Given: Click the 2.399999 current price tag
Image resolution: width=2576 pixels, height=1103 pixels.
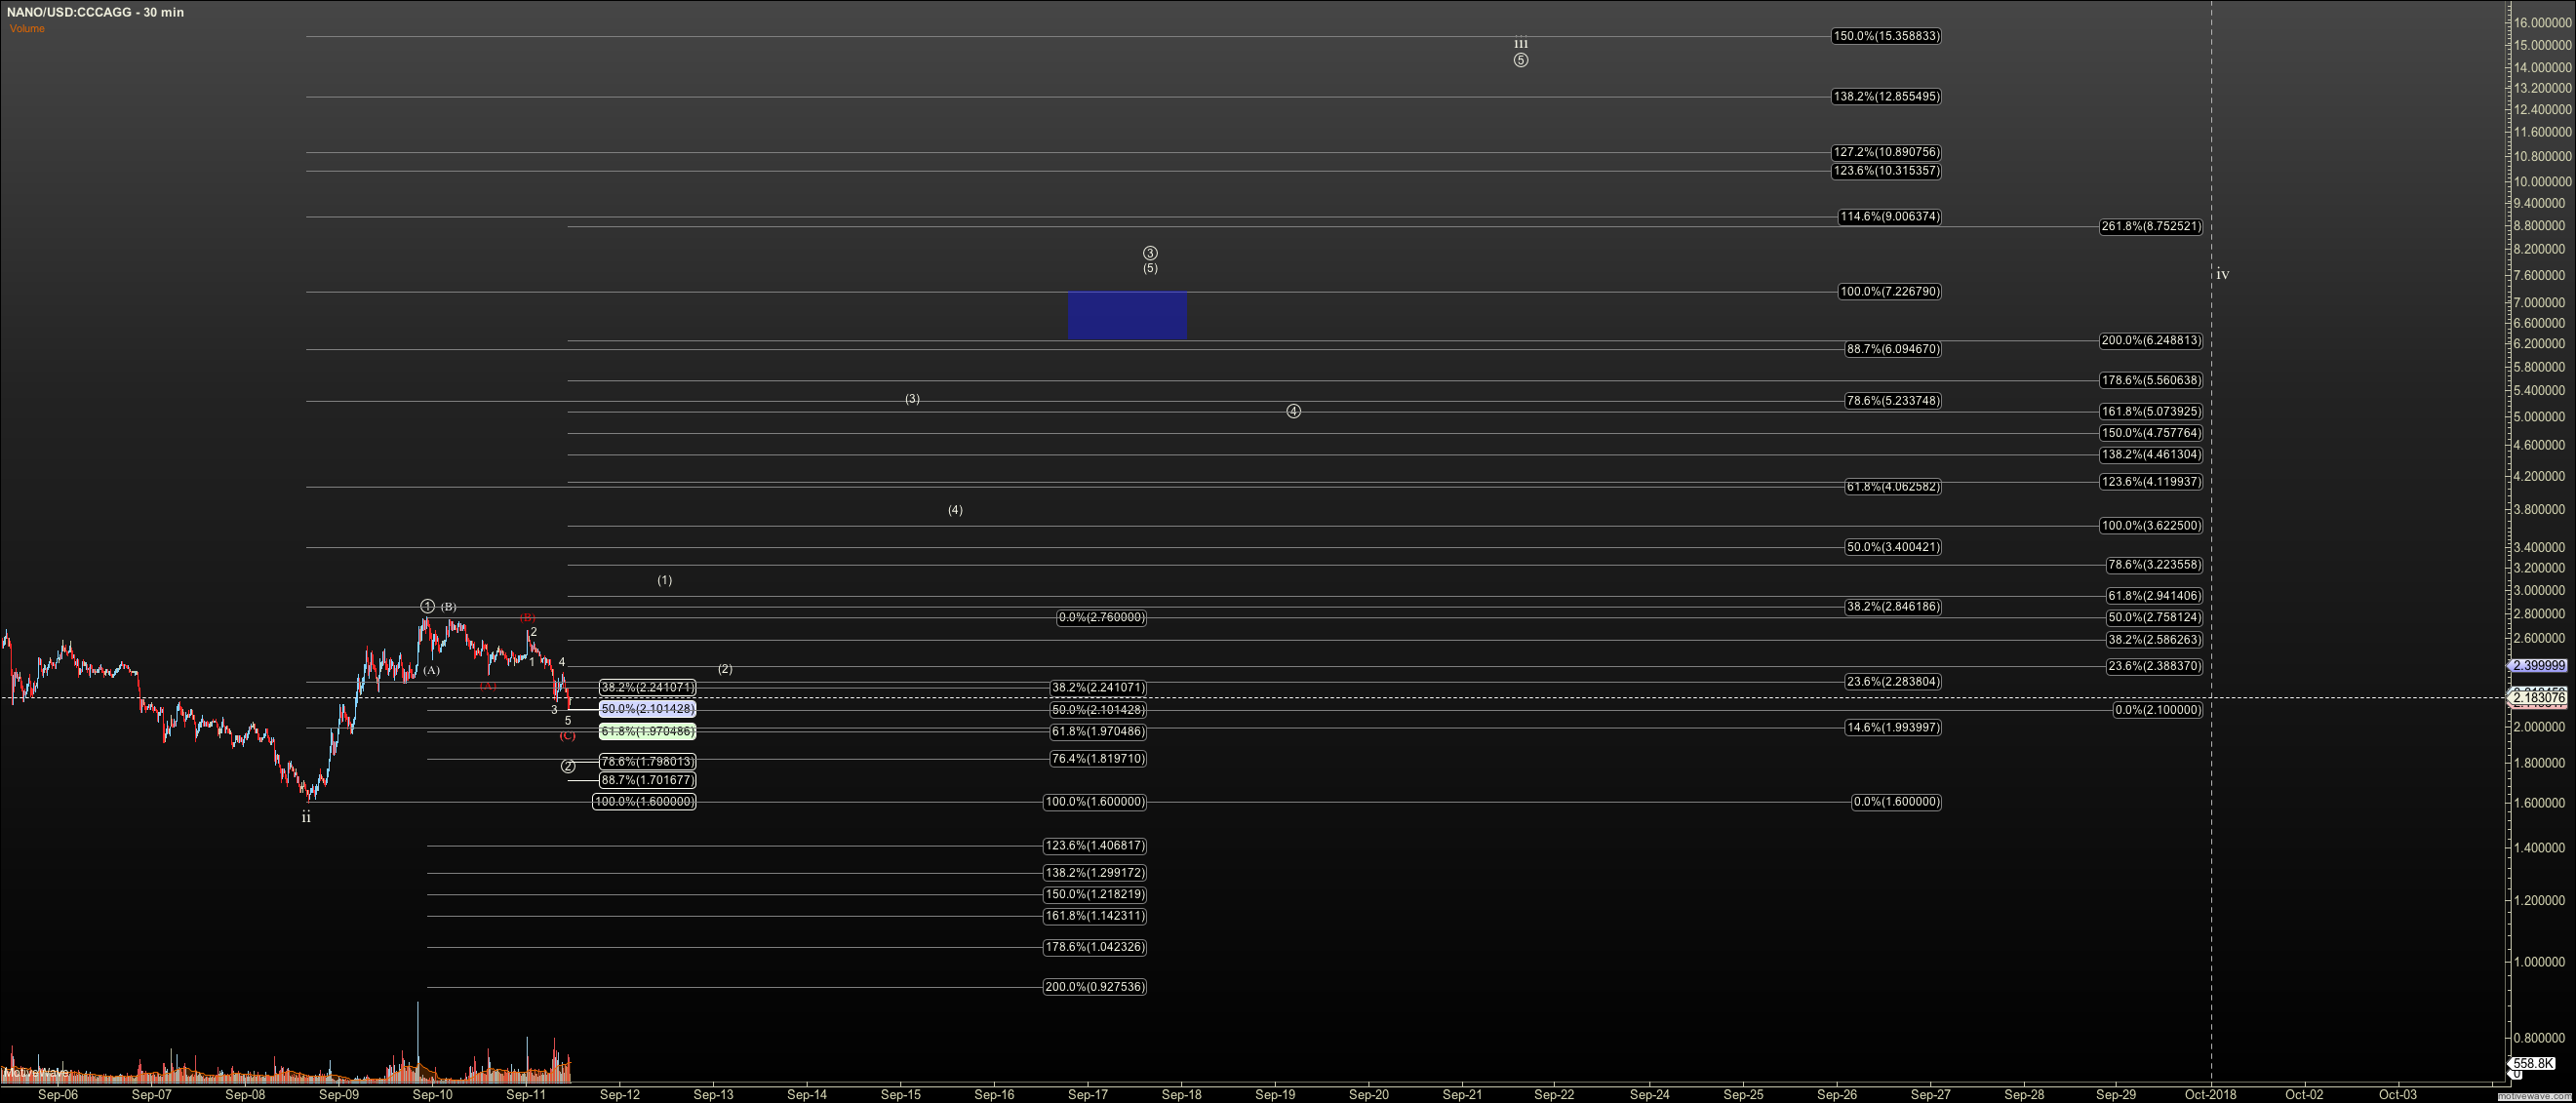Looking at the screenshot, I should 2540,666.
